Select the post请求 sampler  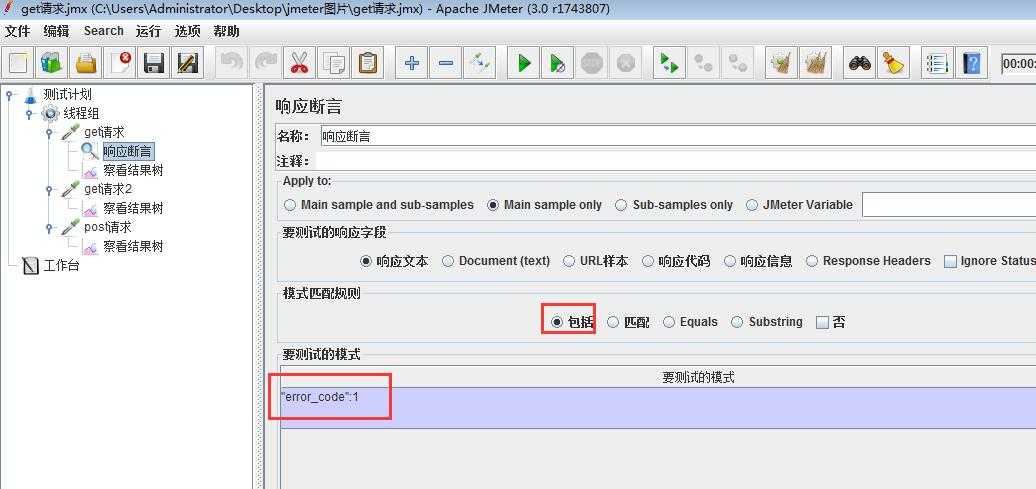[x=108, y=227]
